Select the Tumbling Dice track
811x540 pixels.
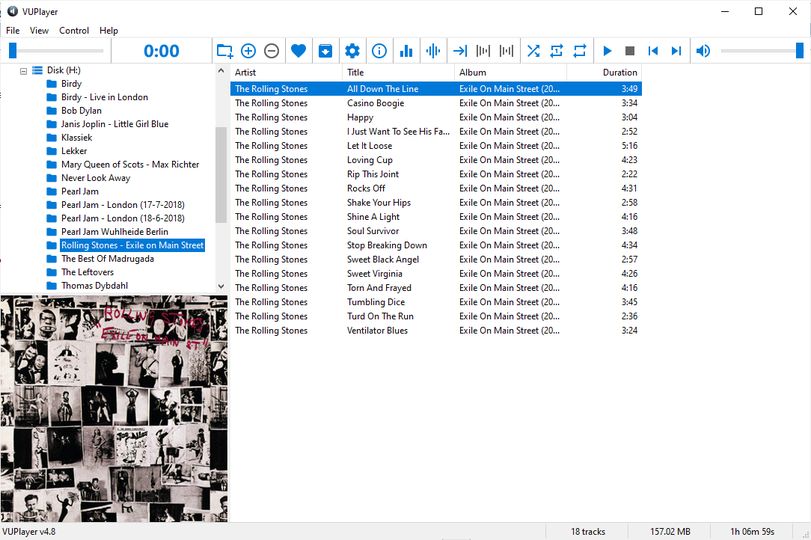click(x=436, y=302)
